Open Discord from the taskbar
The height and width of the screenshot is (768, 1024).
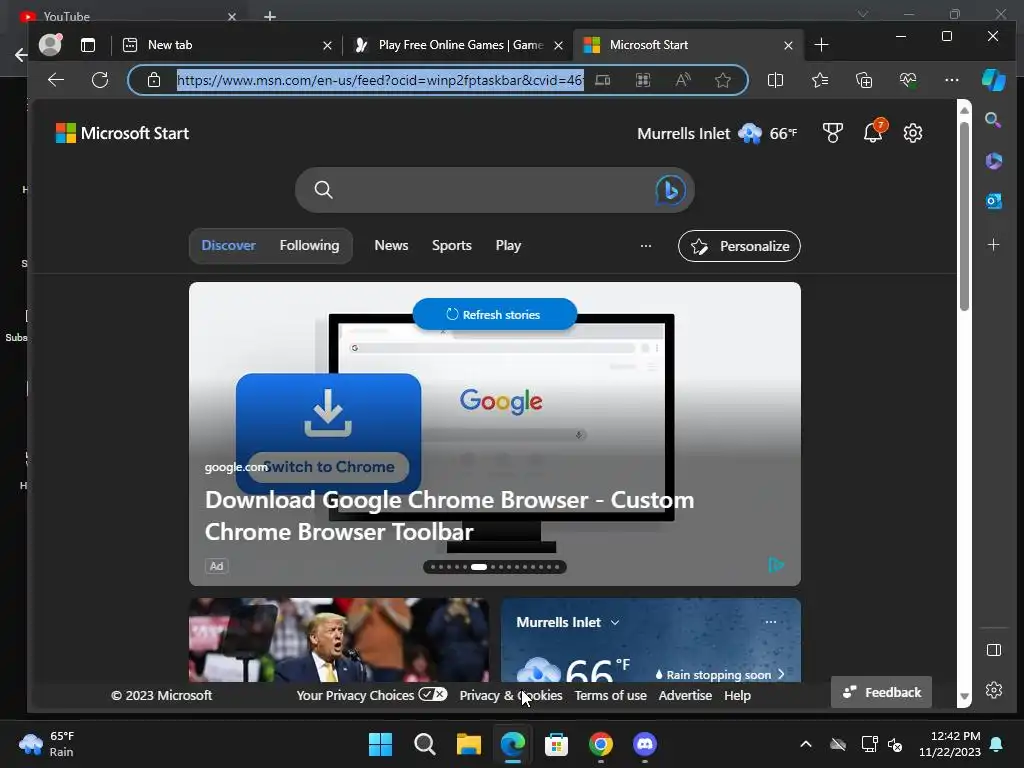point(645,744)
